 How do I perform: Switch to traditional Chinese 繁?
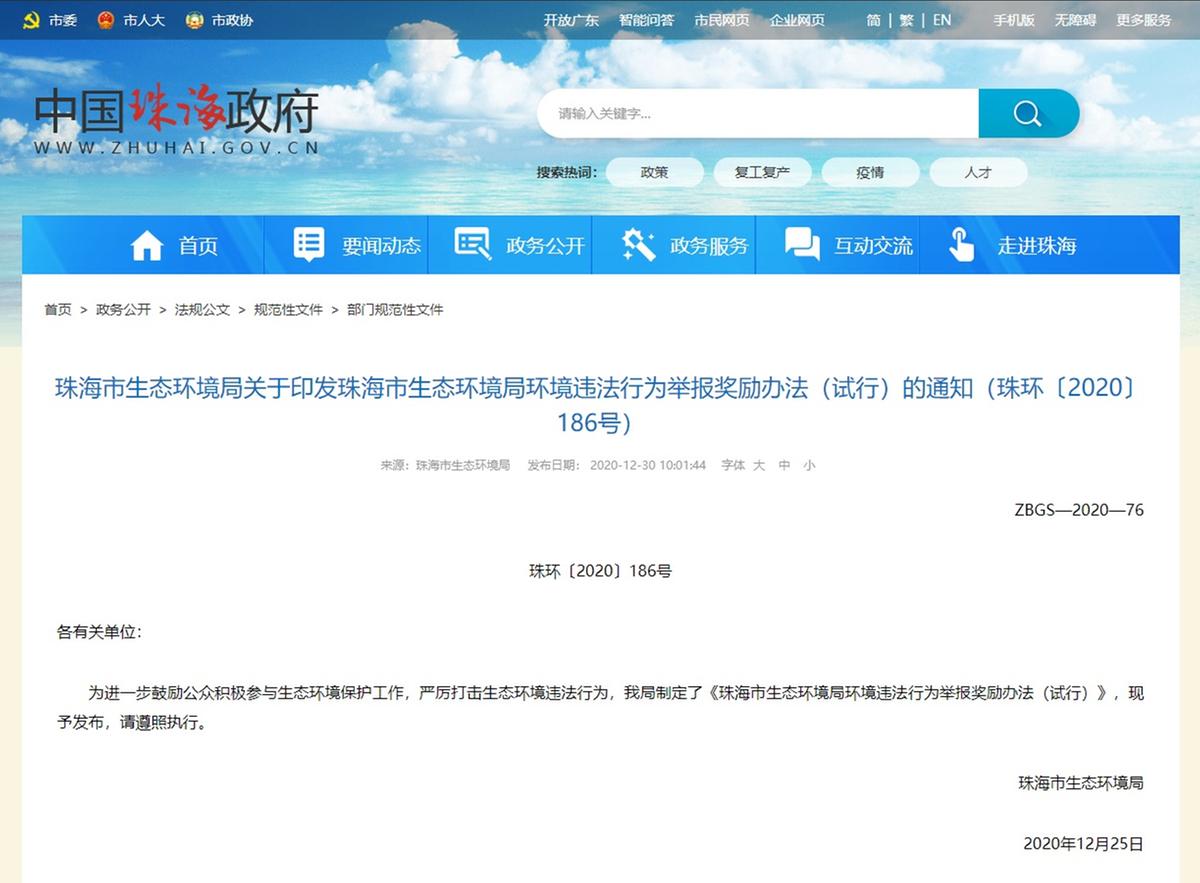click(x=906, y=20)
